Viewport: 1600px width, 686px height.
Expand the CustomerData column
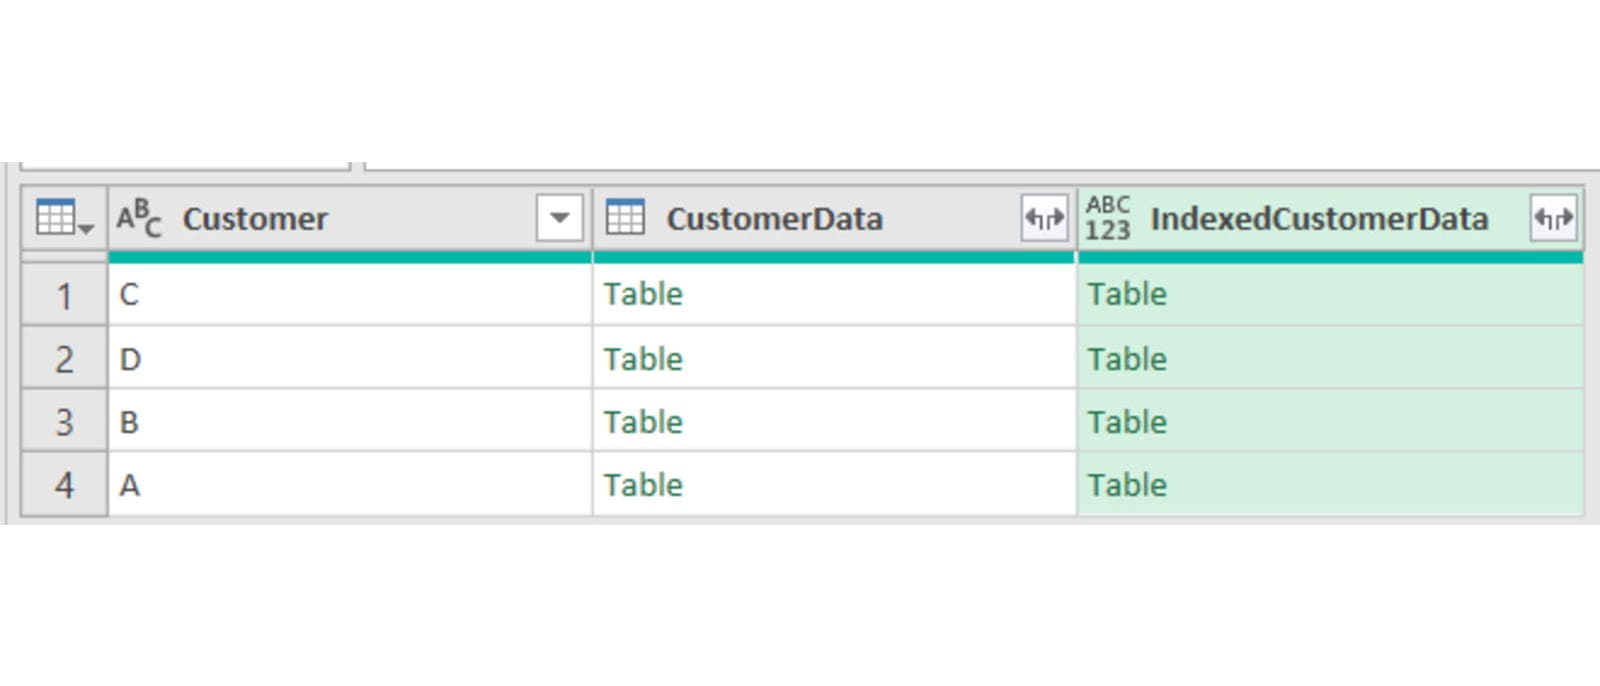tap(1044, 218)
